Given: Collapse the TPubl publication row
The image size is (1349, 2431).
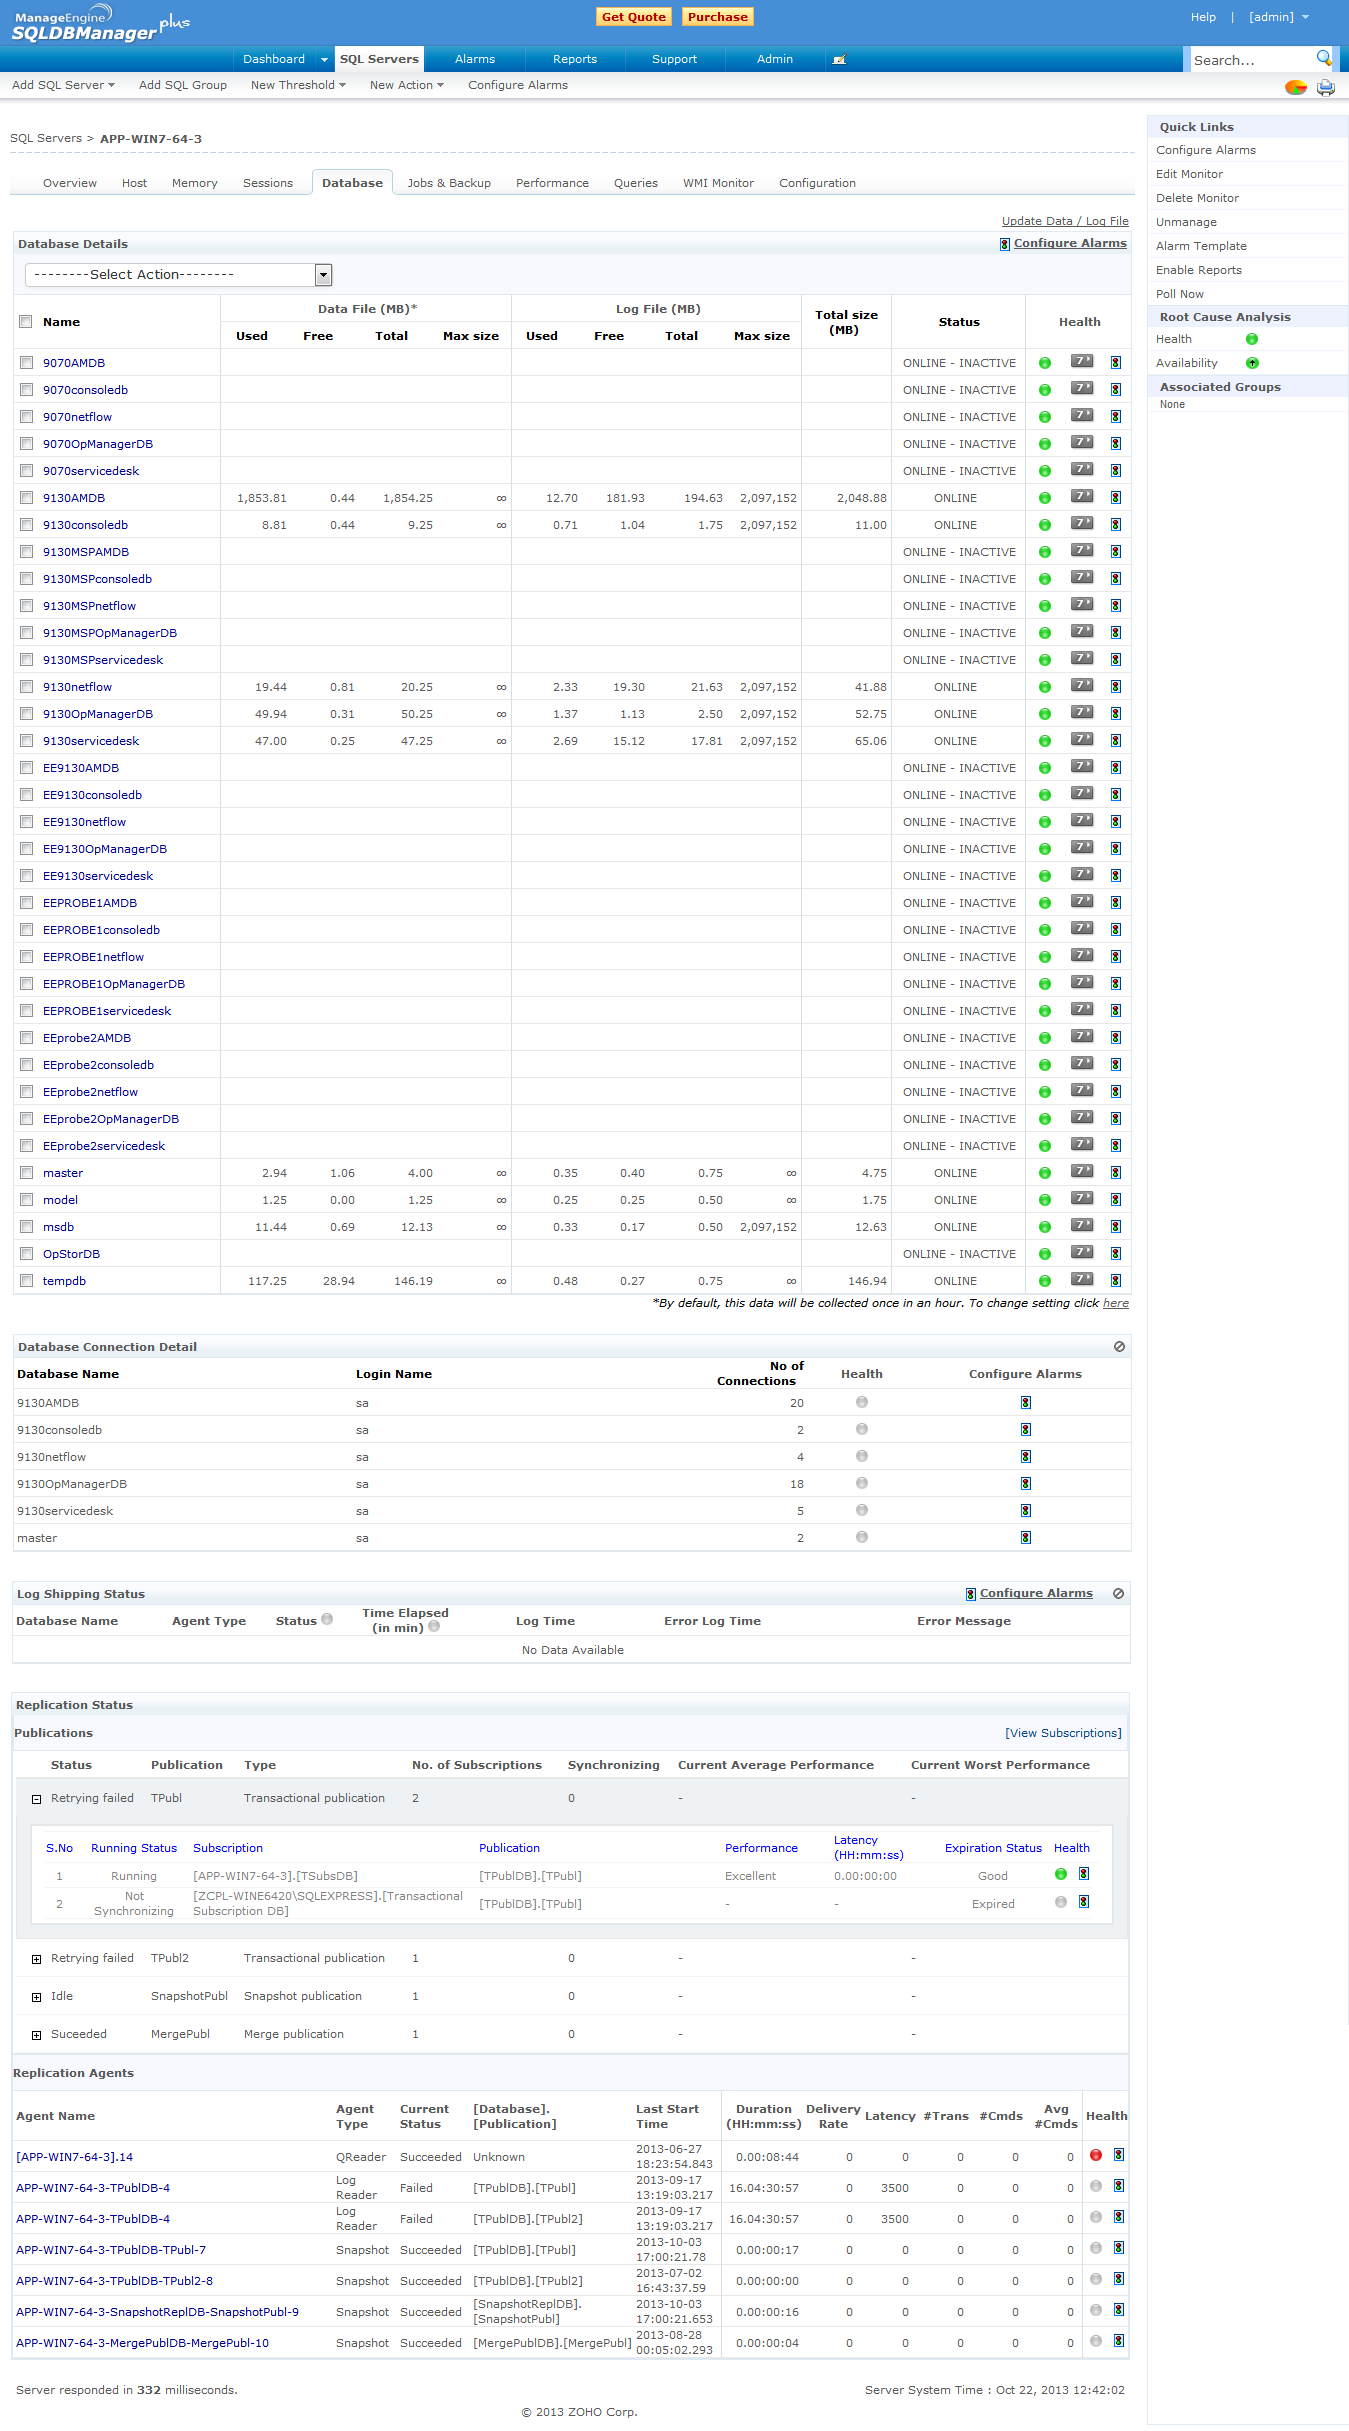Looking at the screenshot, I should pos(36,1799).
